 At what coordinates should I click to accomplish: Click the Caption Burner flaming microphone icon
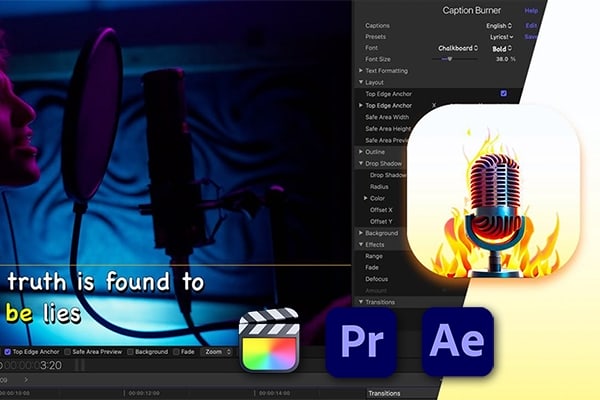click(x=494, y=191)
